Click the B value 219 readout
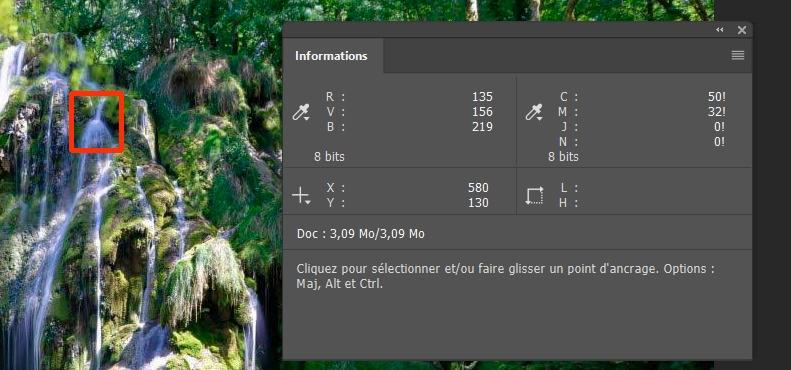This screenshot has width=791, height=370. click(x=482, y=127)
